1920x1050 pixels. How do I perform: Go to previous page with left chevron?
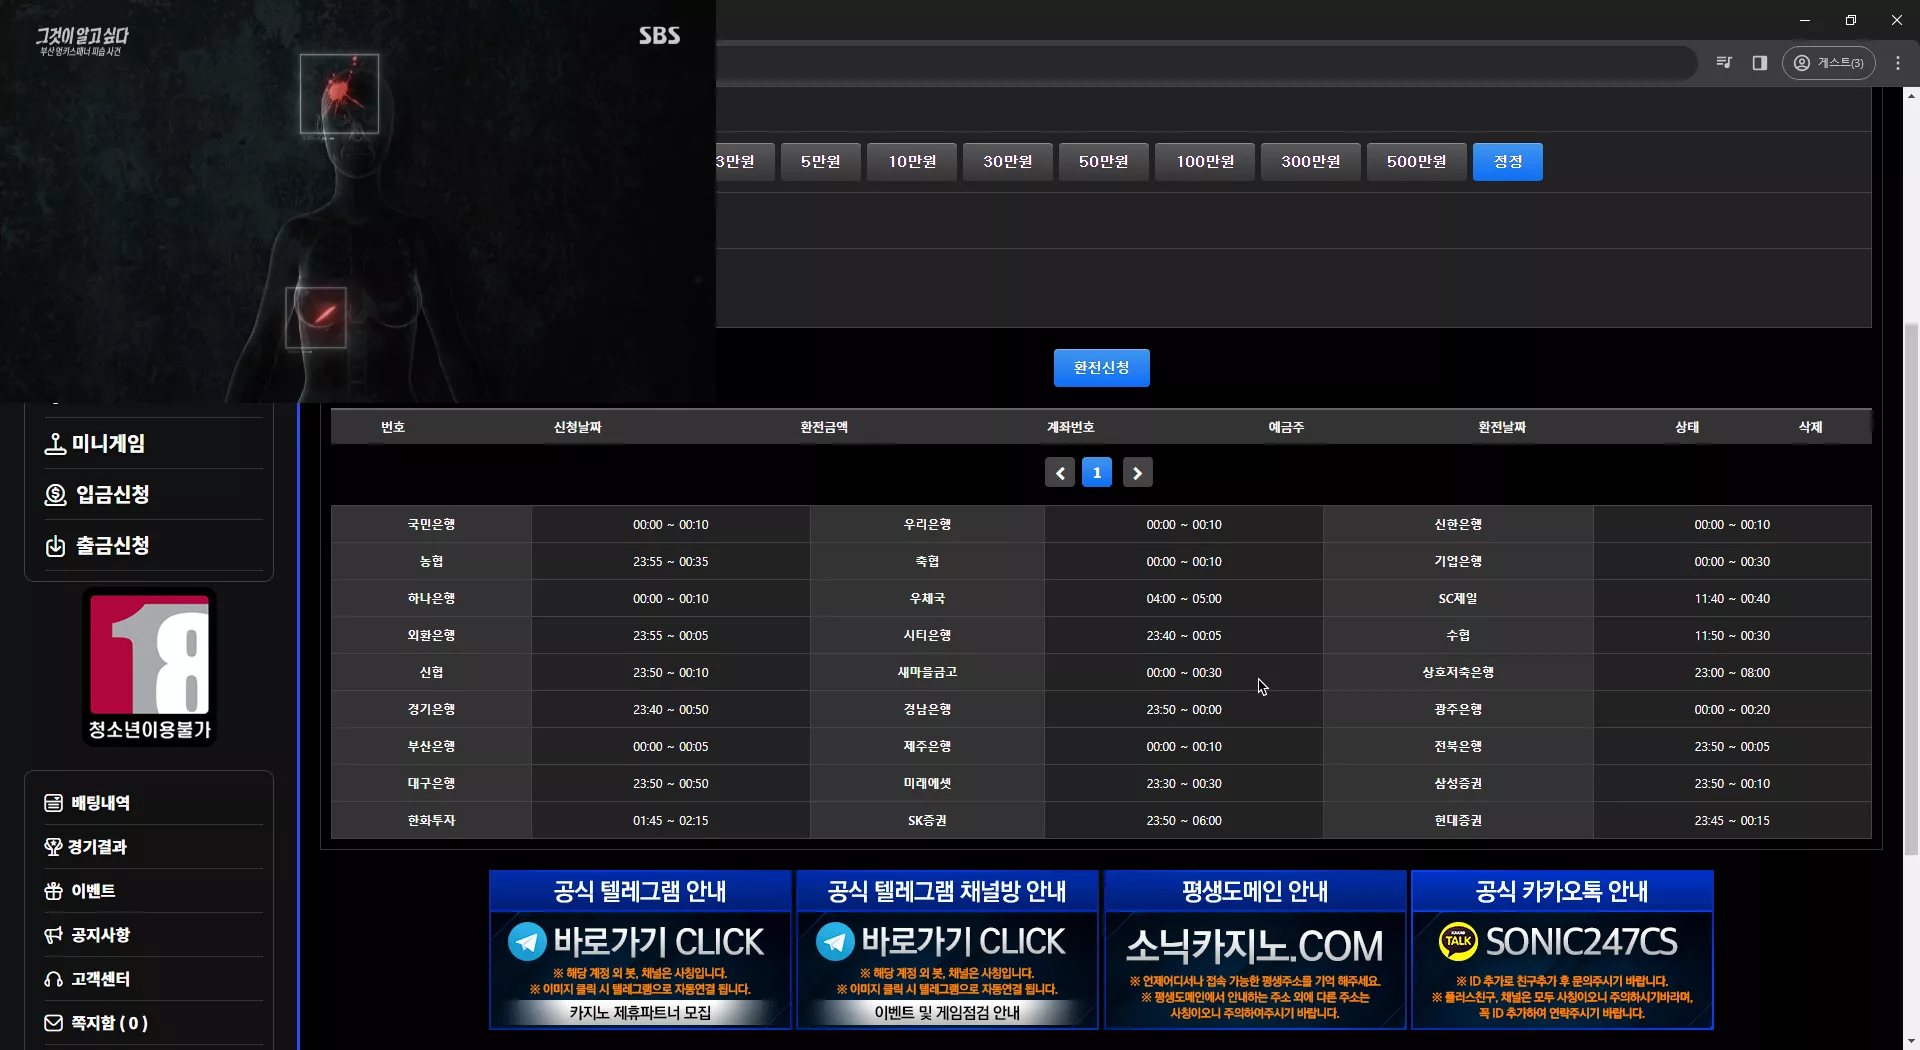[1060, 473]
